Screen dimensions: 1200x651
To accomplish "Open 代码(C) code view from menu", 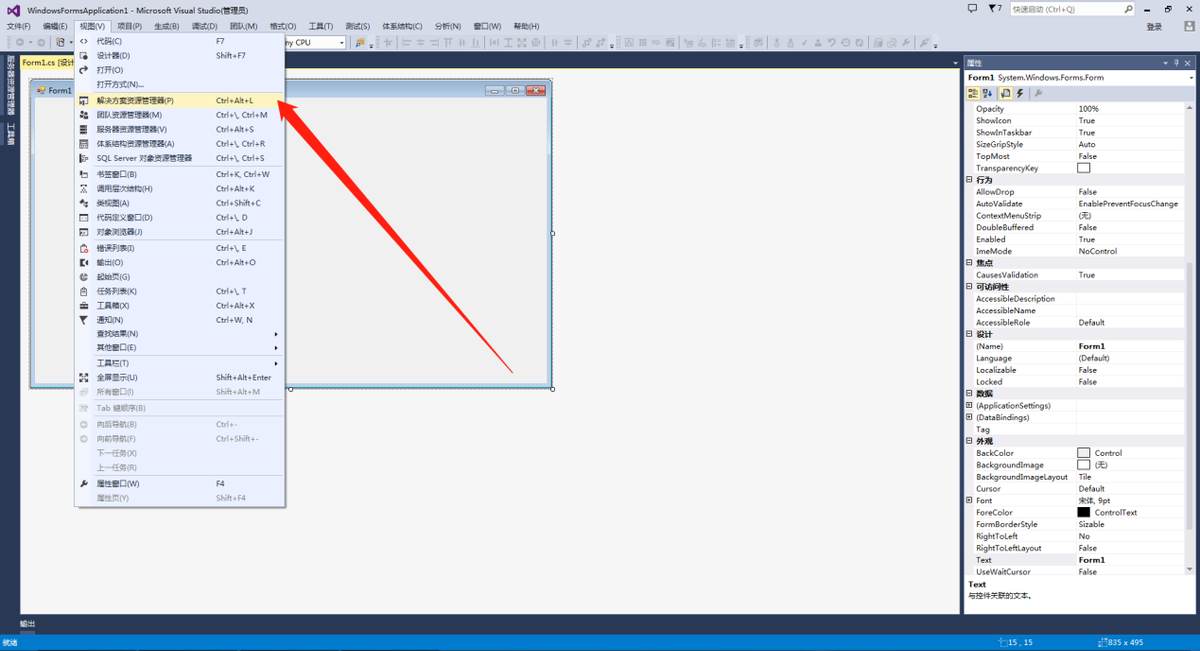I will (180, 42).
